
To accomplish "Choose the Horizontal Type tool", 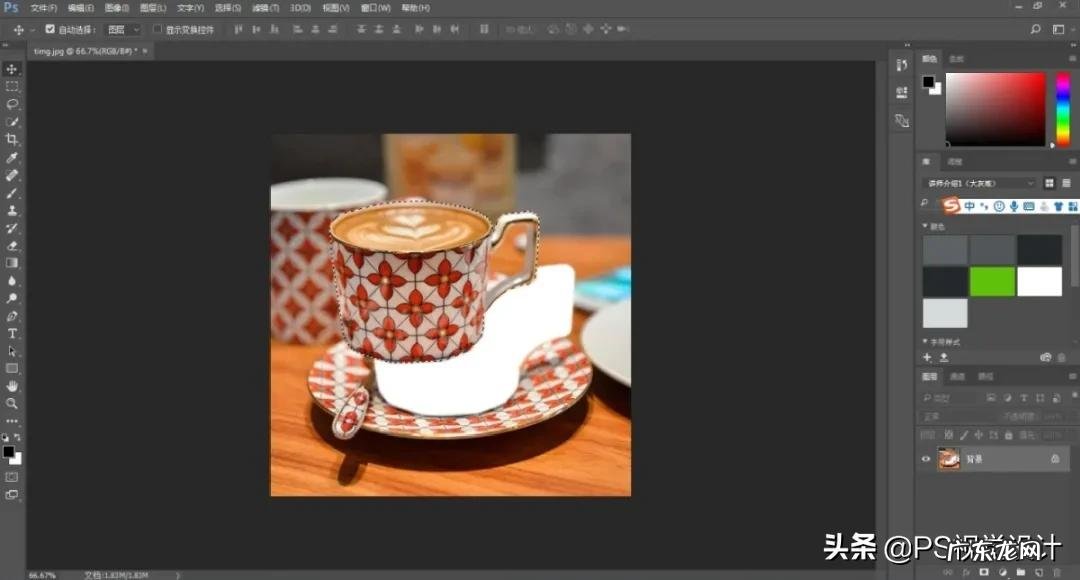I will point(12,333).
